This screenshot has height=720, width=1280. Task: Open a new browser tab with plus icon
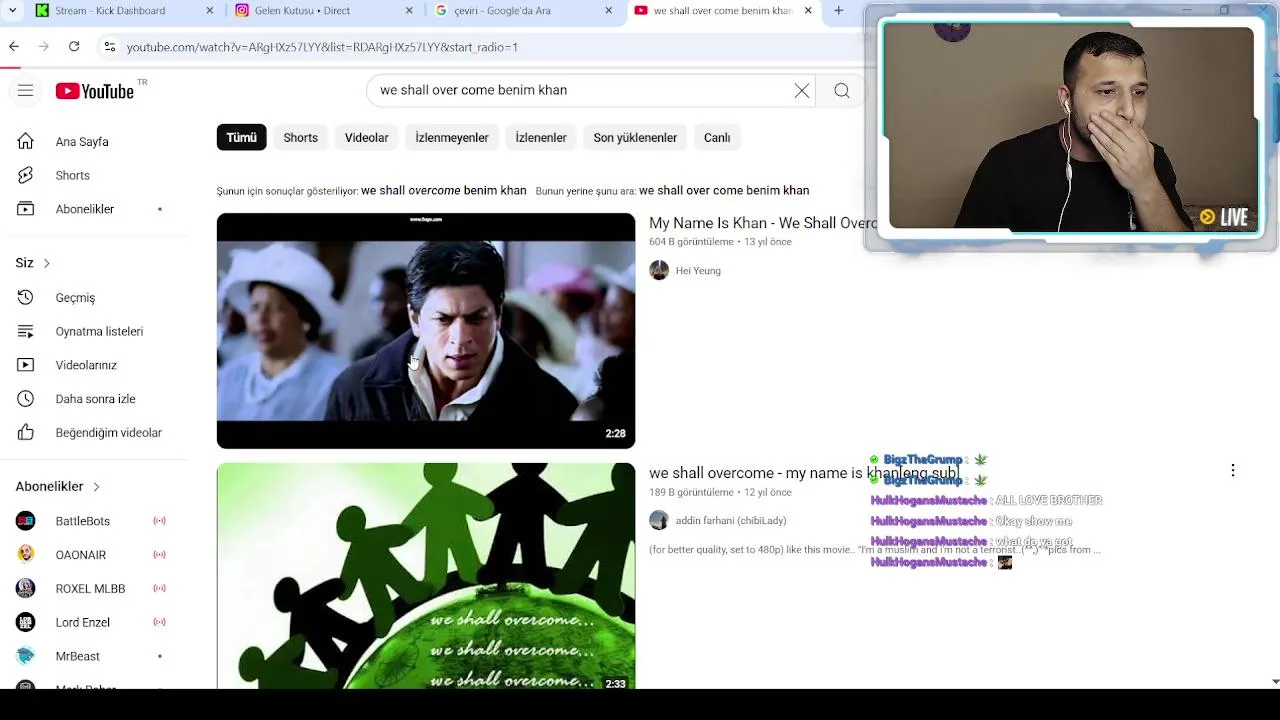click(839, 11)
